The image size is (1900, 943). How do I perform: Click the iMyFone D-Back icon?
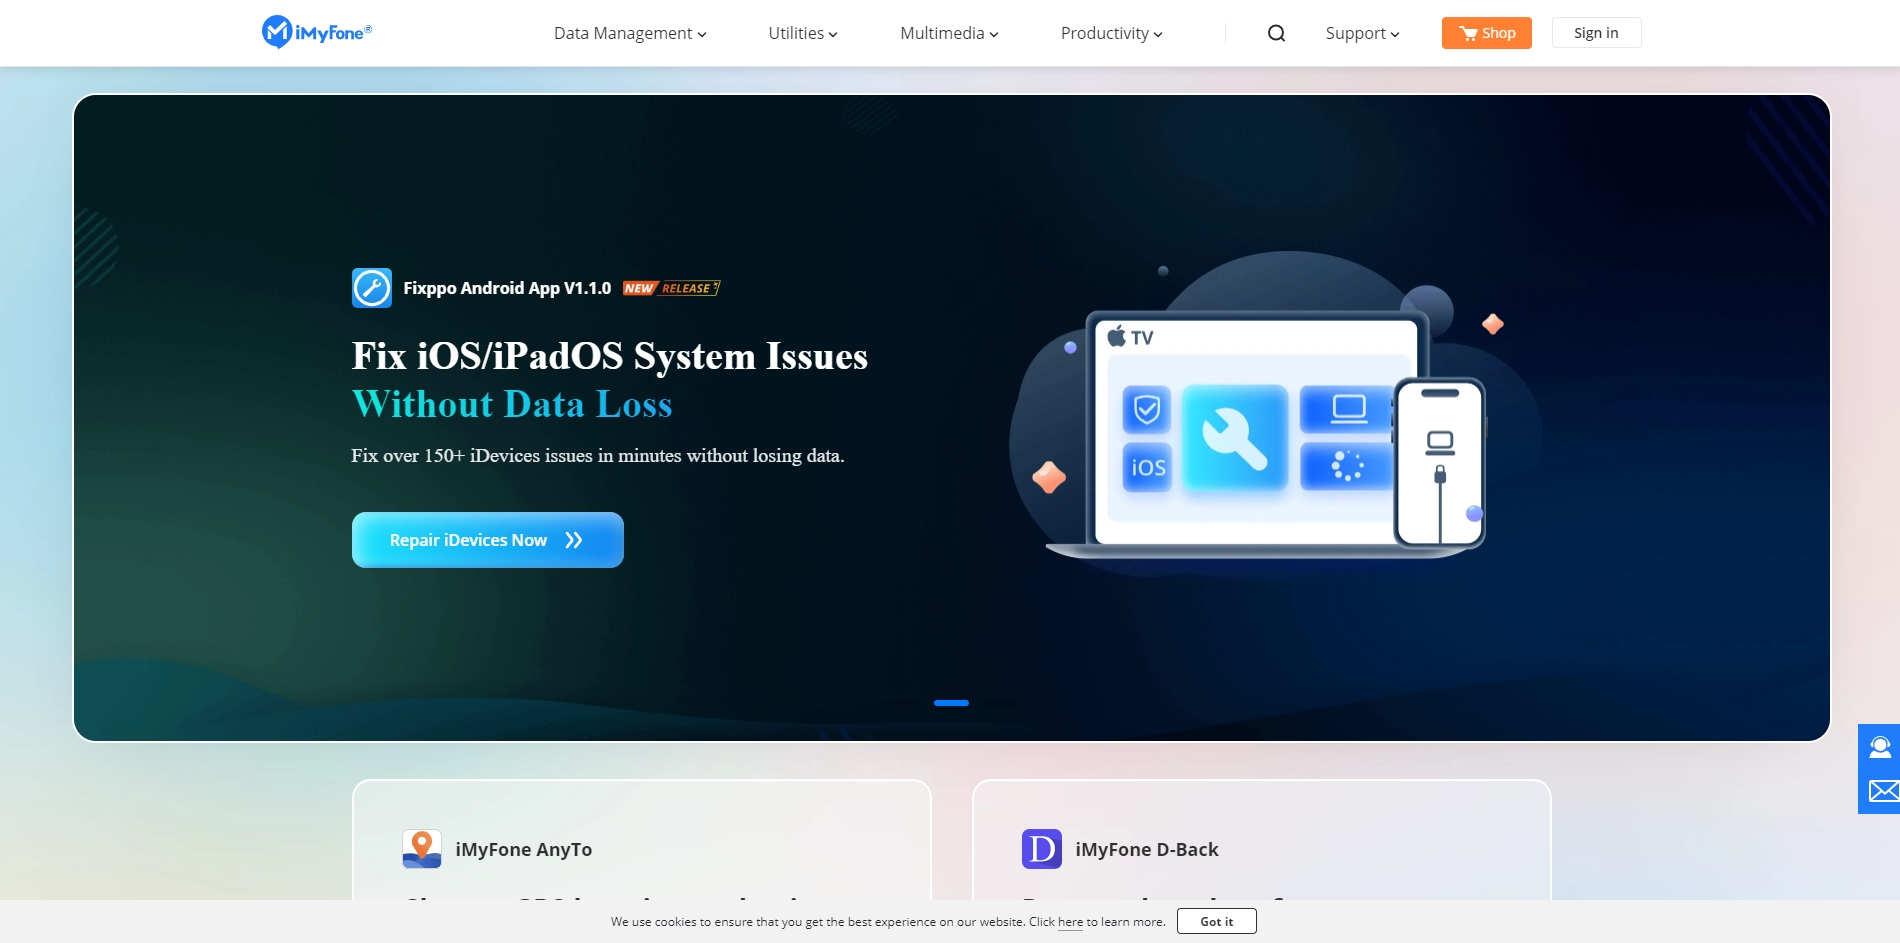(1042, 849)
